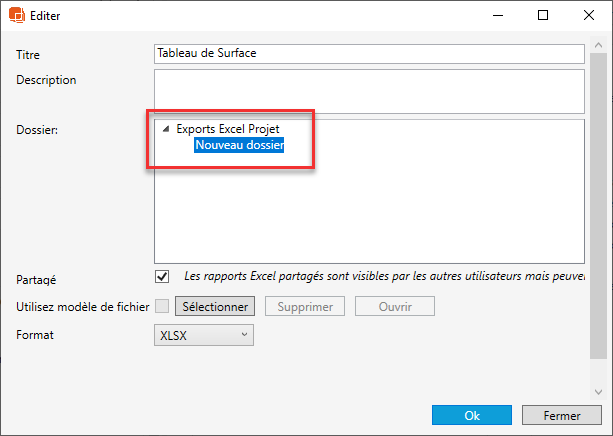Screen dimensions: 613x436
Task: Collapse the Exports Excel Projet tree arrow
Action: (x=164, y=130)
